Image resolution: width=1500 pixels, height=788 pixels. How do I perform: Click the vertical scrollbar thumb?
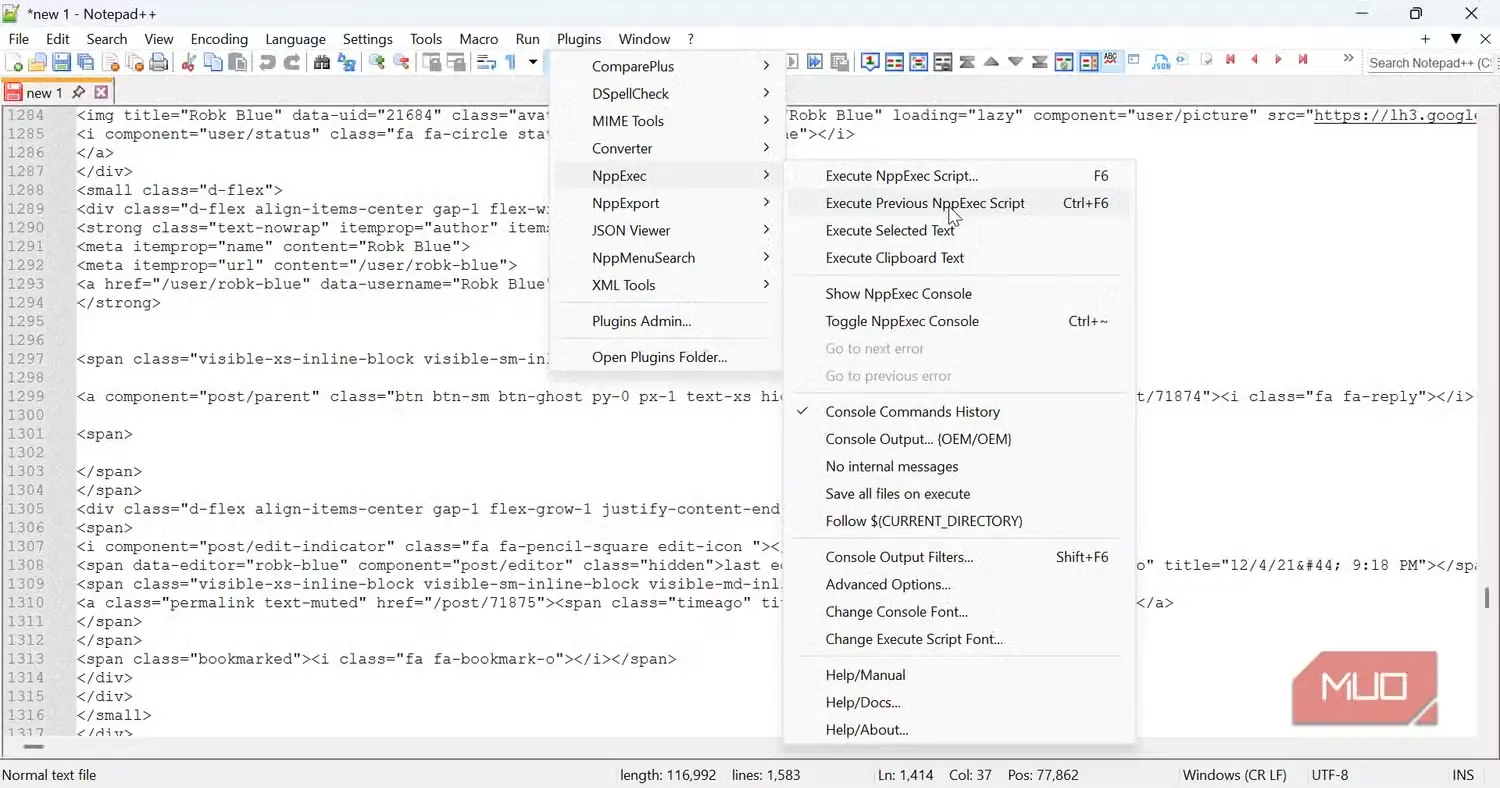point(1488,597)
